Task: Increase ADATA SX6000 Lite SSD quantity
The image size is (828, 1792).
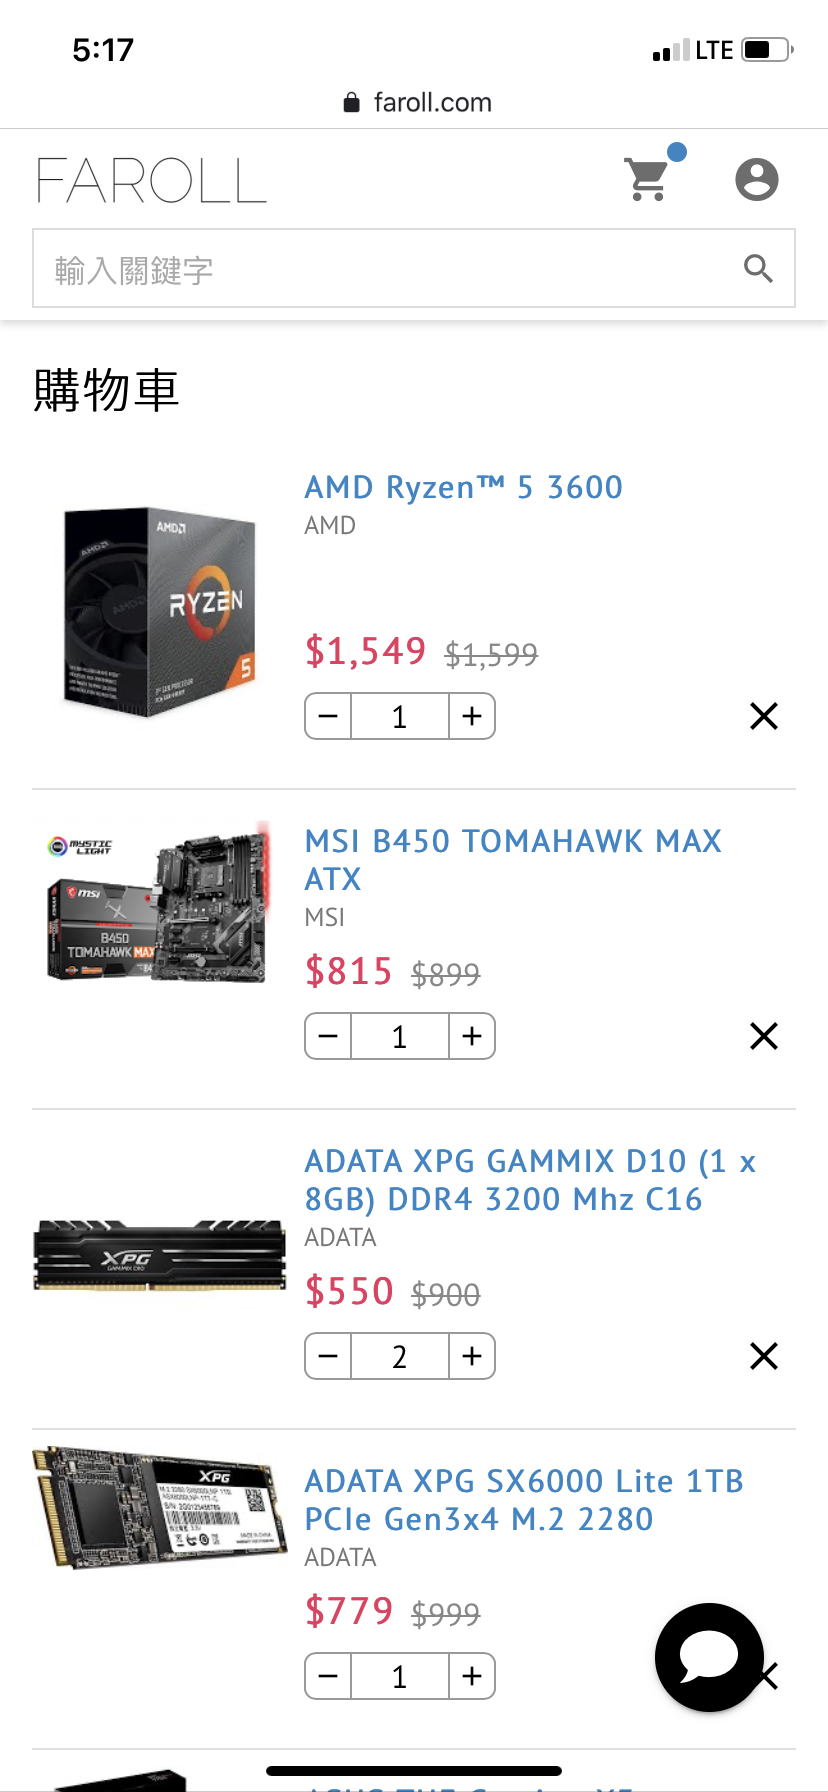Action: (x=472, y=1676)
